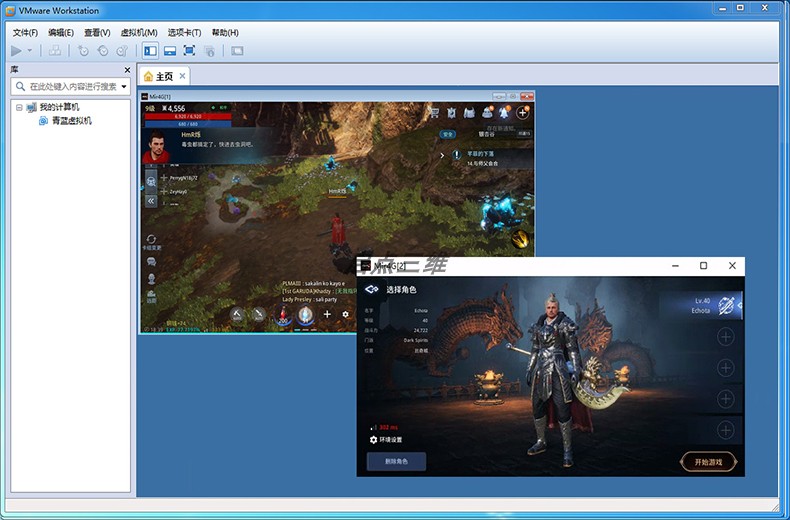
Task: Collapse the party list double-arrow in Mir4G[1]
Action: pos(151,201)
